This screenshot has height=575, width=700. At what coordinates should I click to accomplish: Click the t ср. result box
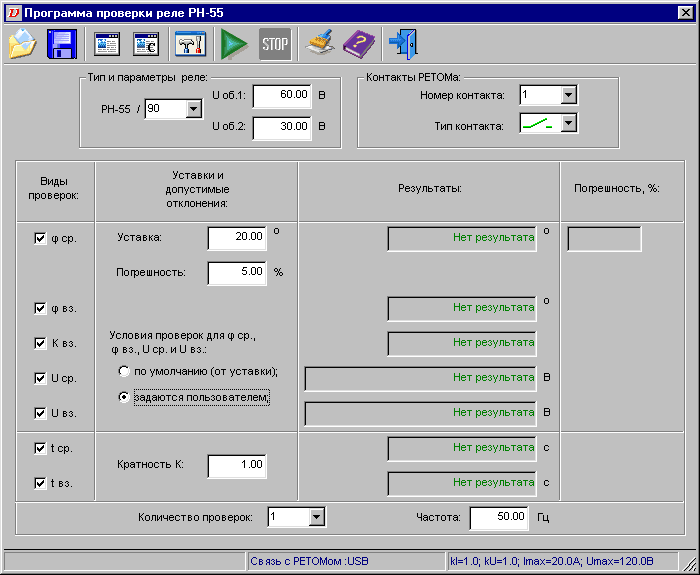pyautogui.click(x=462, y=448)
